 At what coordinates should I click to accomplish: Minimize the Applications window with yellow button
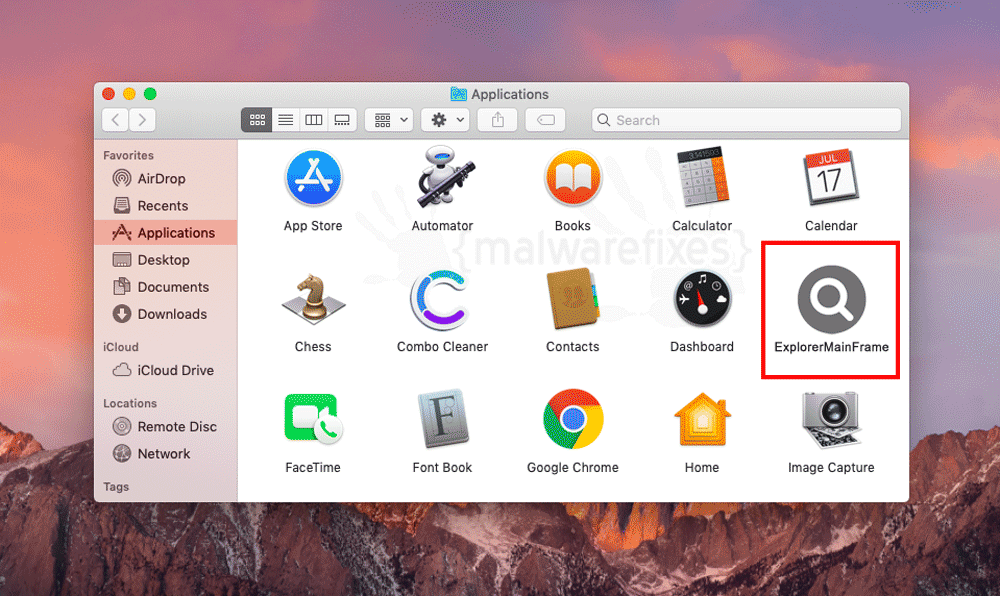(129, 94)
